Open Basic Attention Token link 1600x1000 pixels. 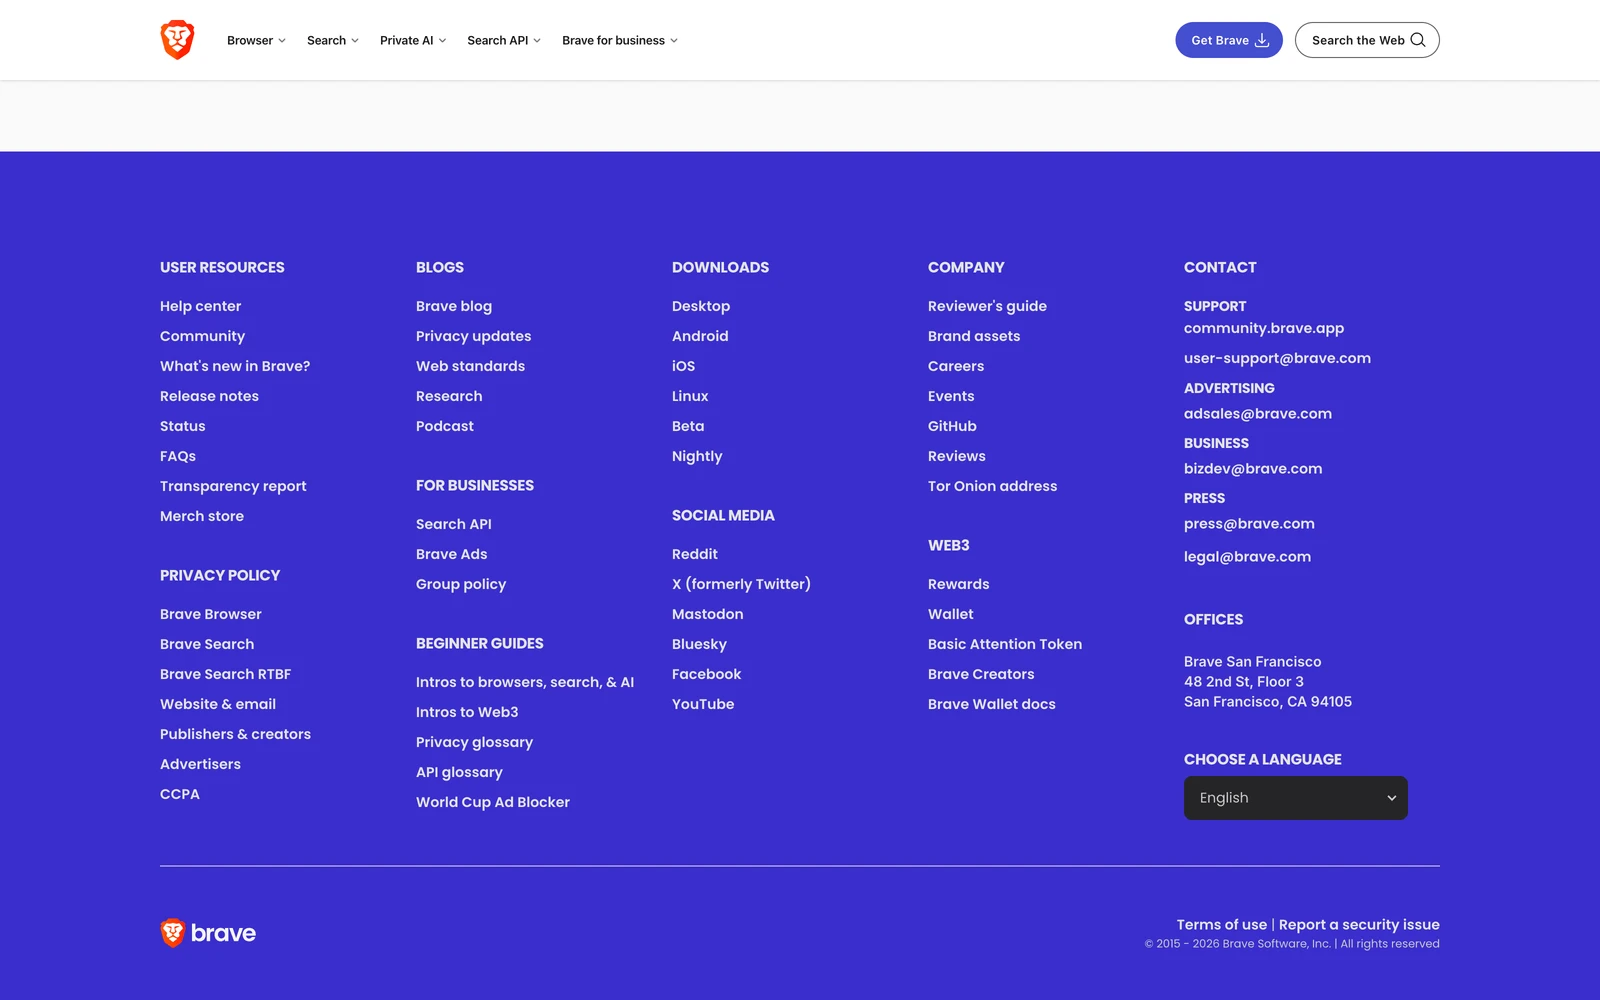(1005, 644)
